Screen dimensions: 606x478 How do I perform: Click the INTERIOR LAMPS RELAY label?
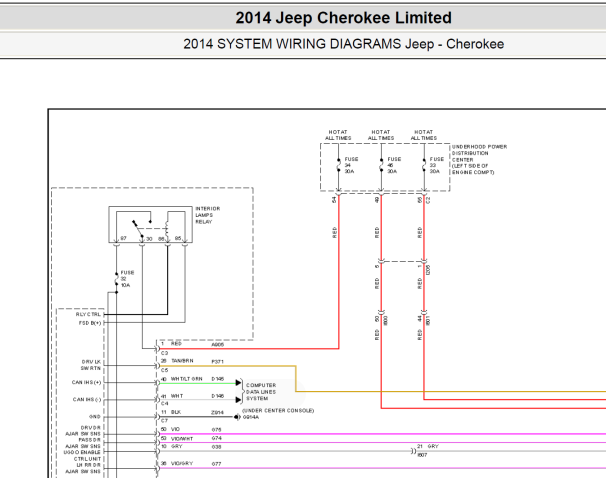[x=208, y=215]
